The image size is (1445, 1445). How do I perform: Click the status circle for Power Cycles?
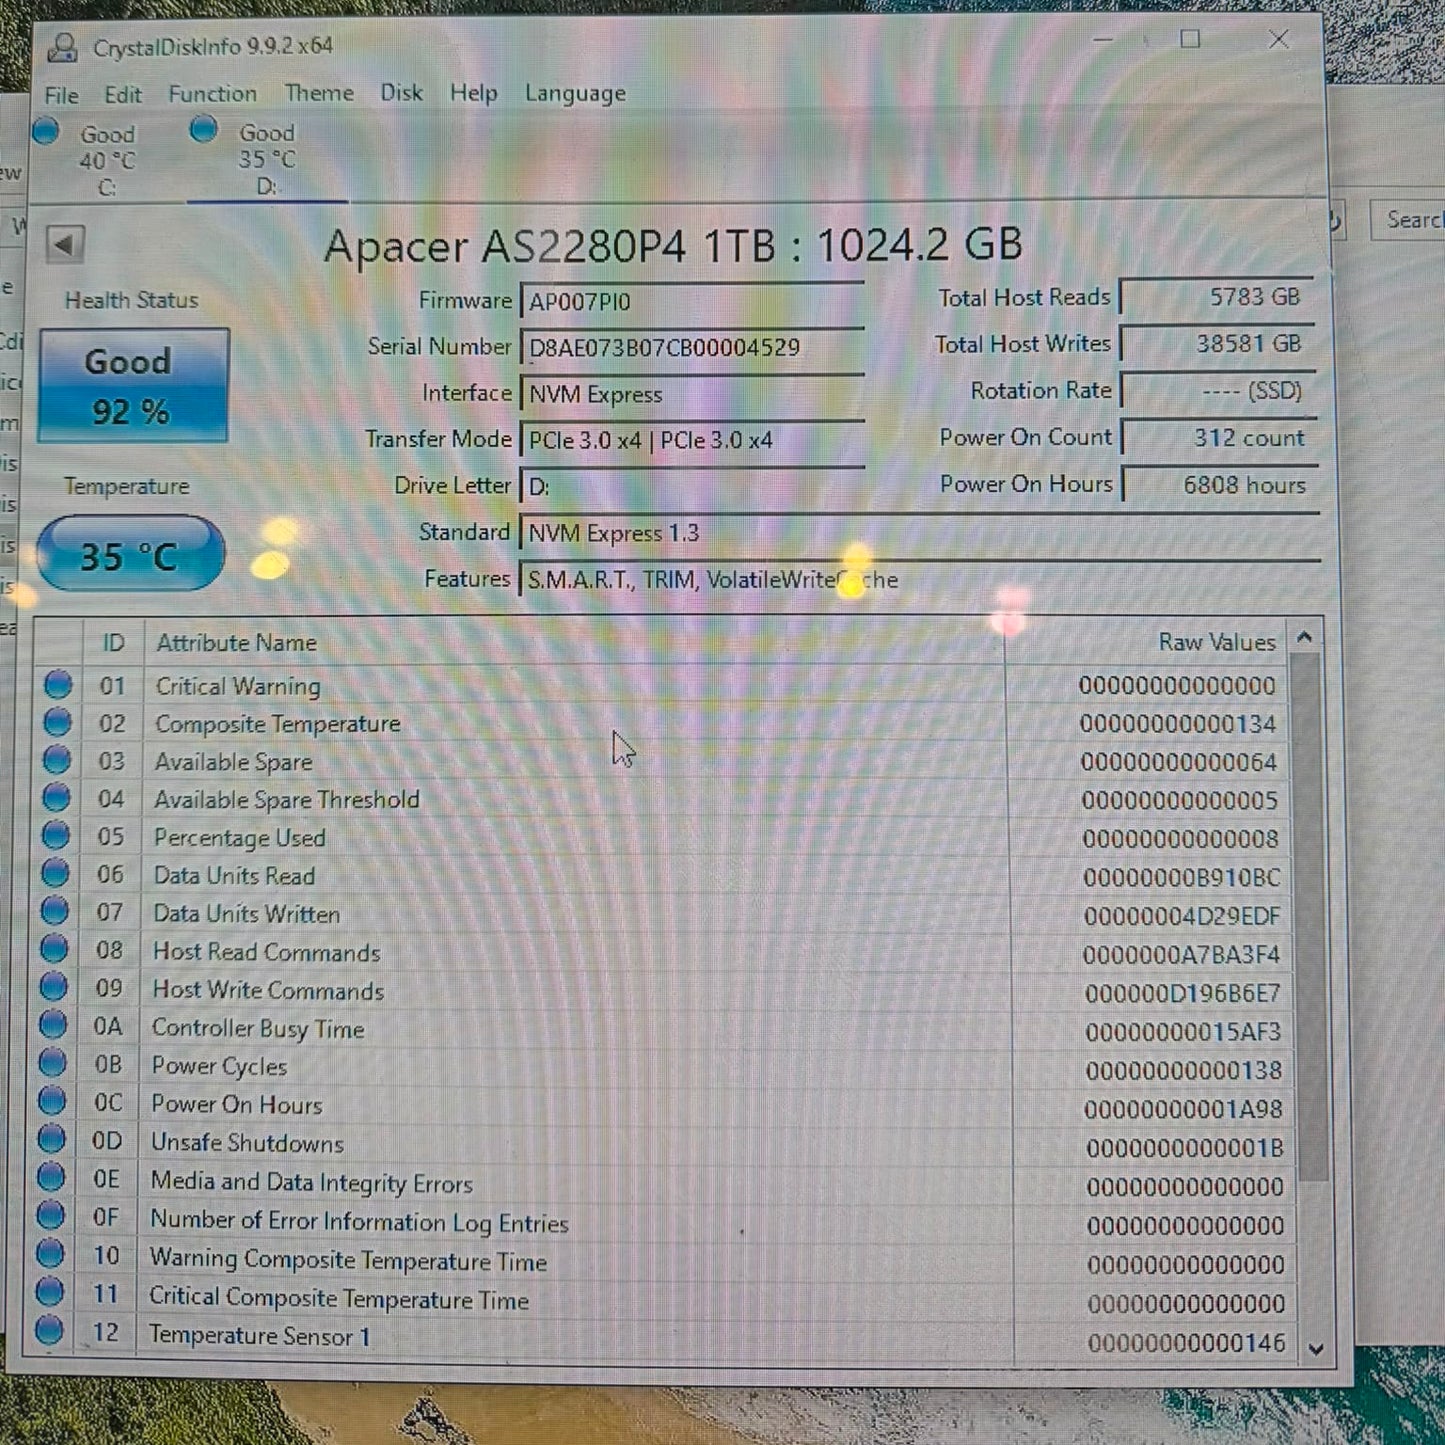[x=52, y=1064]
